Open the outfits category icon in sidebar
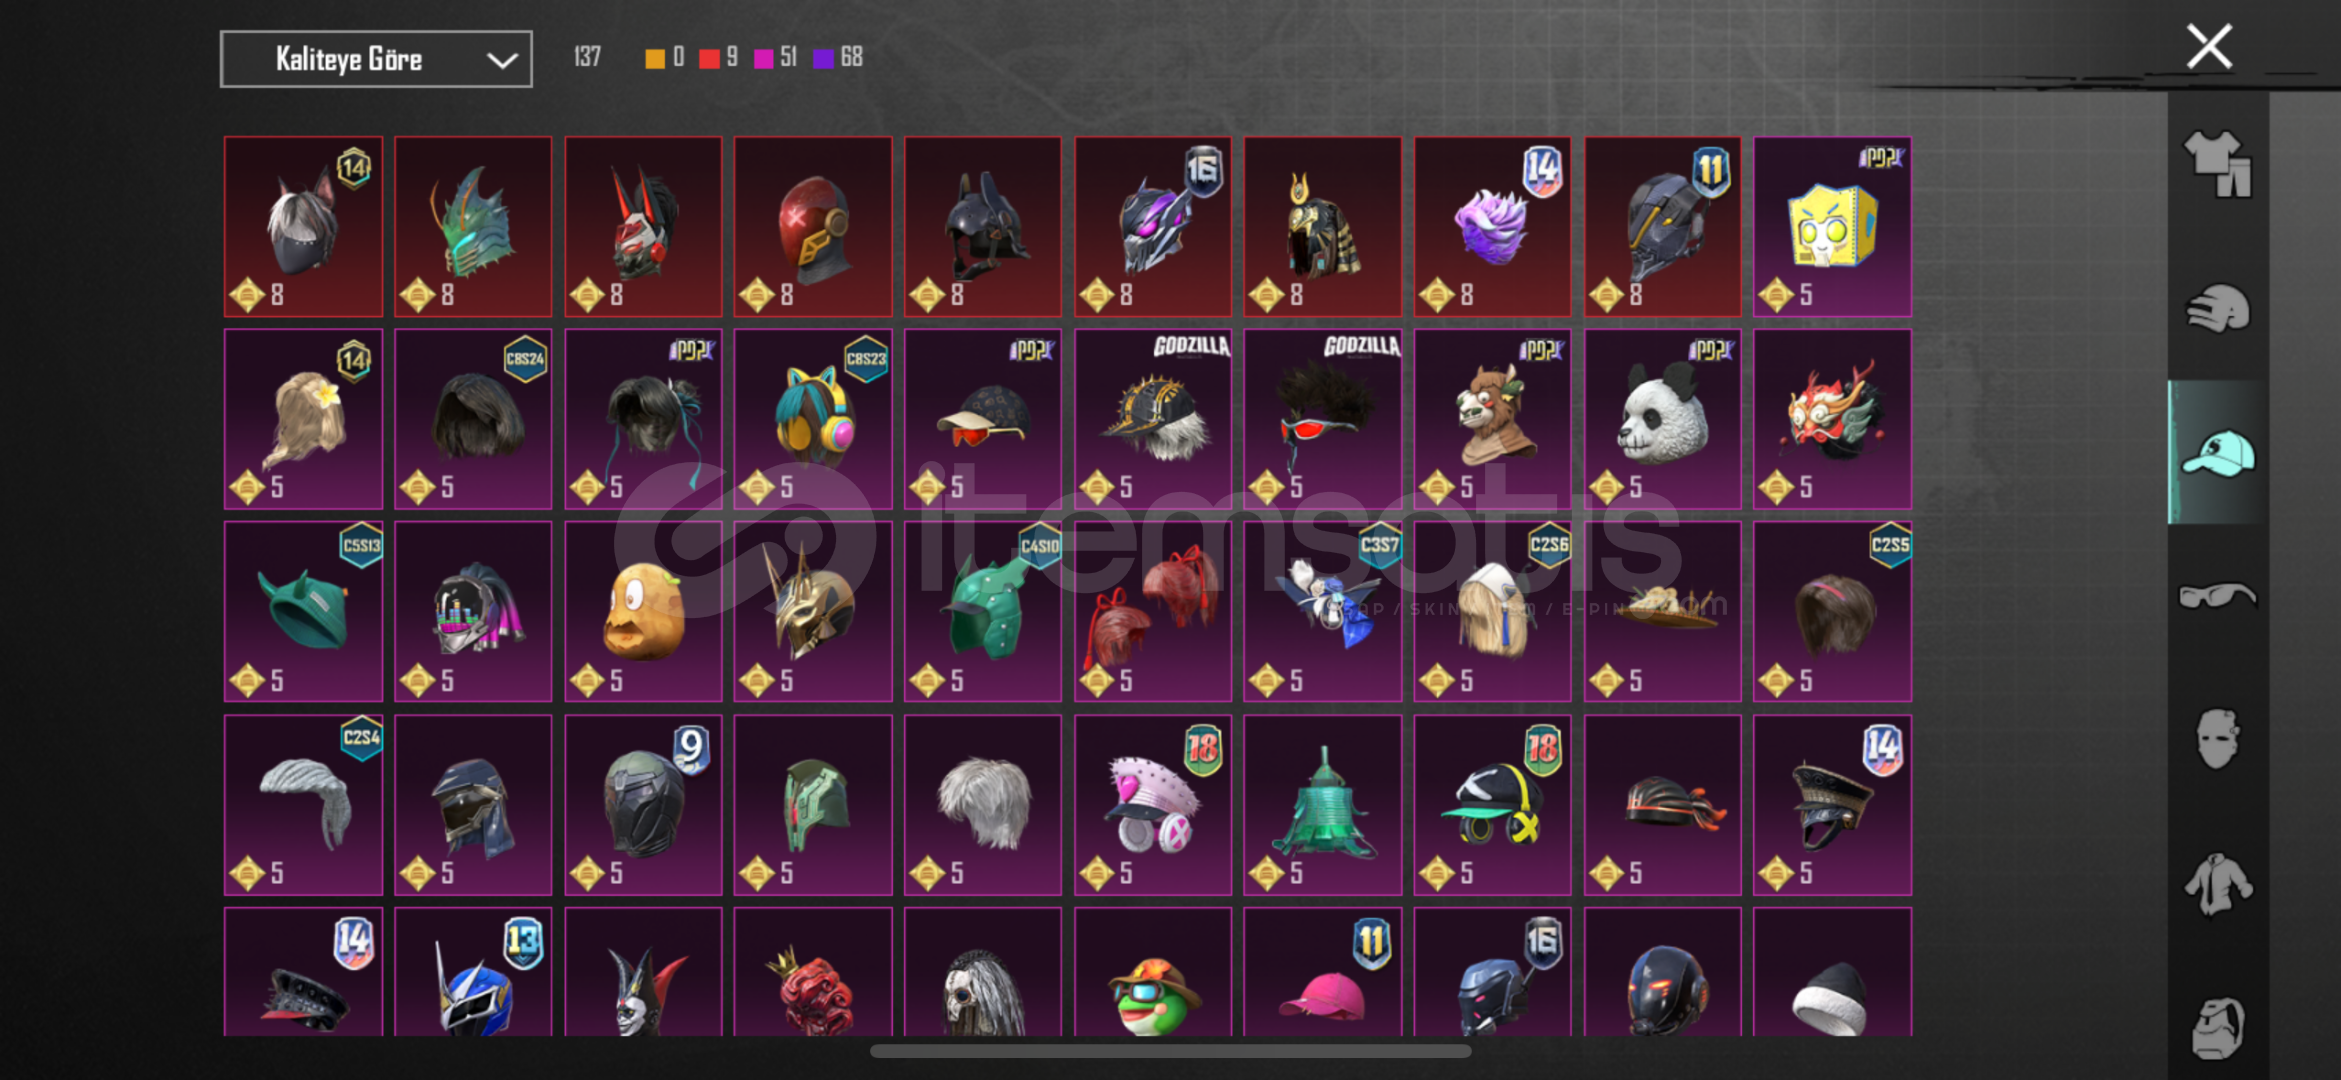Viewport: 2341px width, 1080px height. (2217, 163)
